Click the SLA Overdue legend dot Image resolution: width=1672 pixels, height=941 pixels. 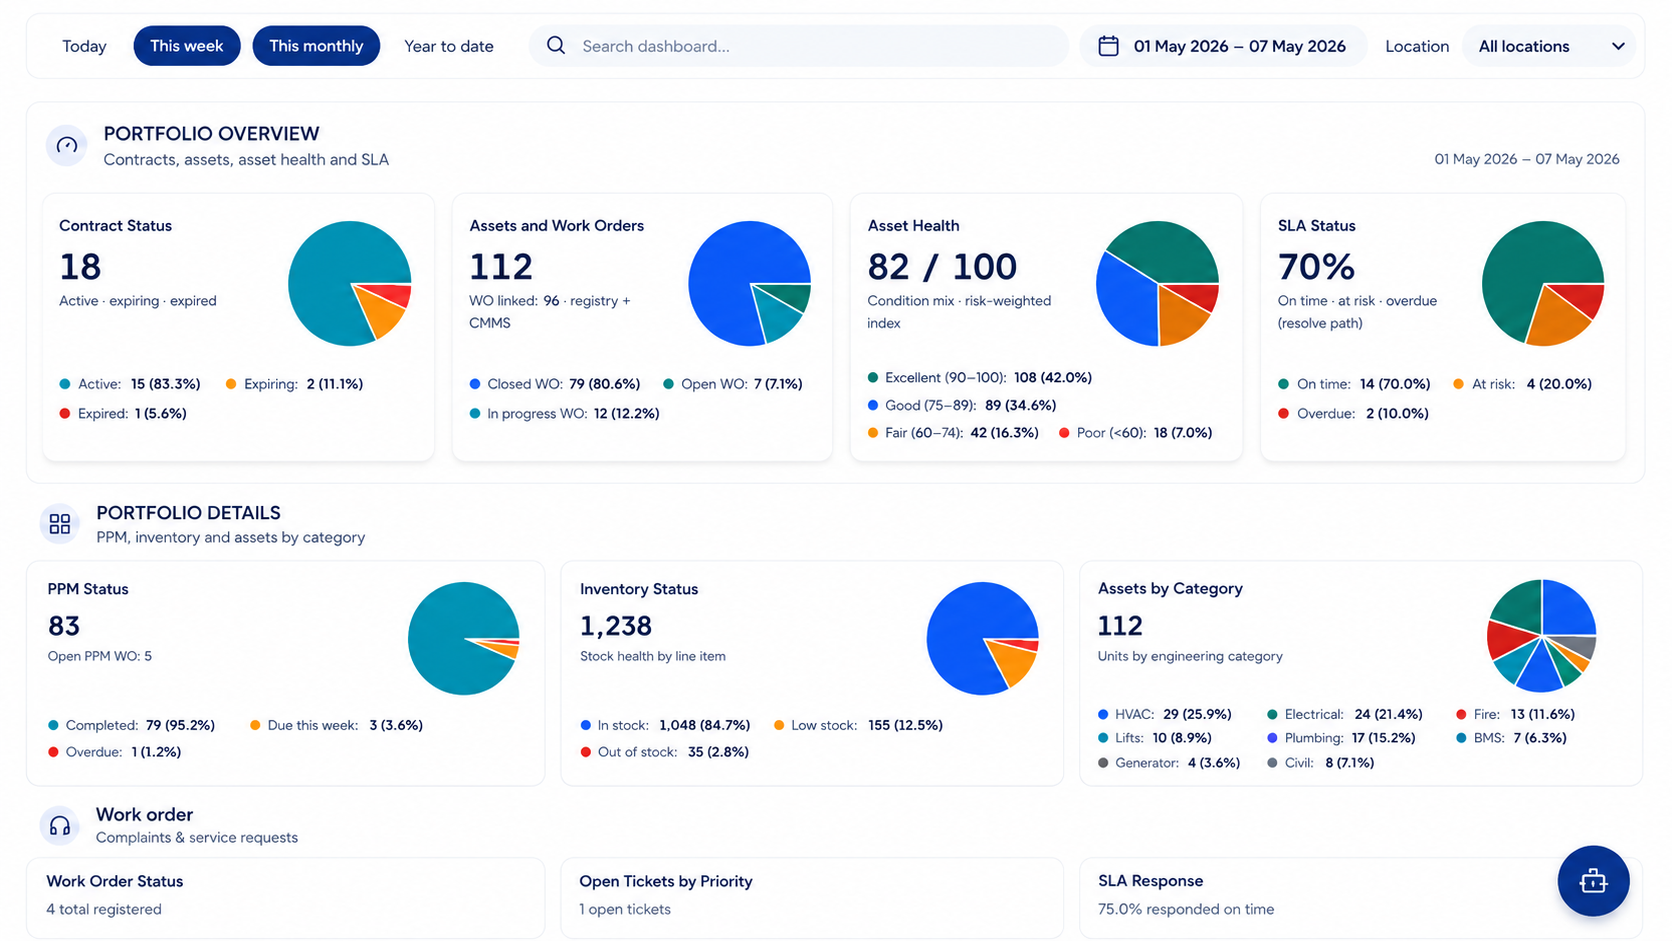1283,413
